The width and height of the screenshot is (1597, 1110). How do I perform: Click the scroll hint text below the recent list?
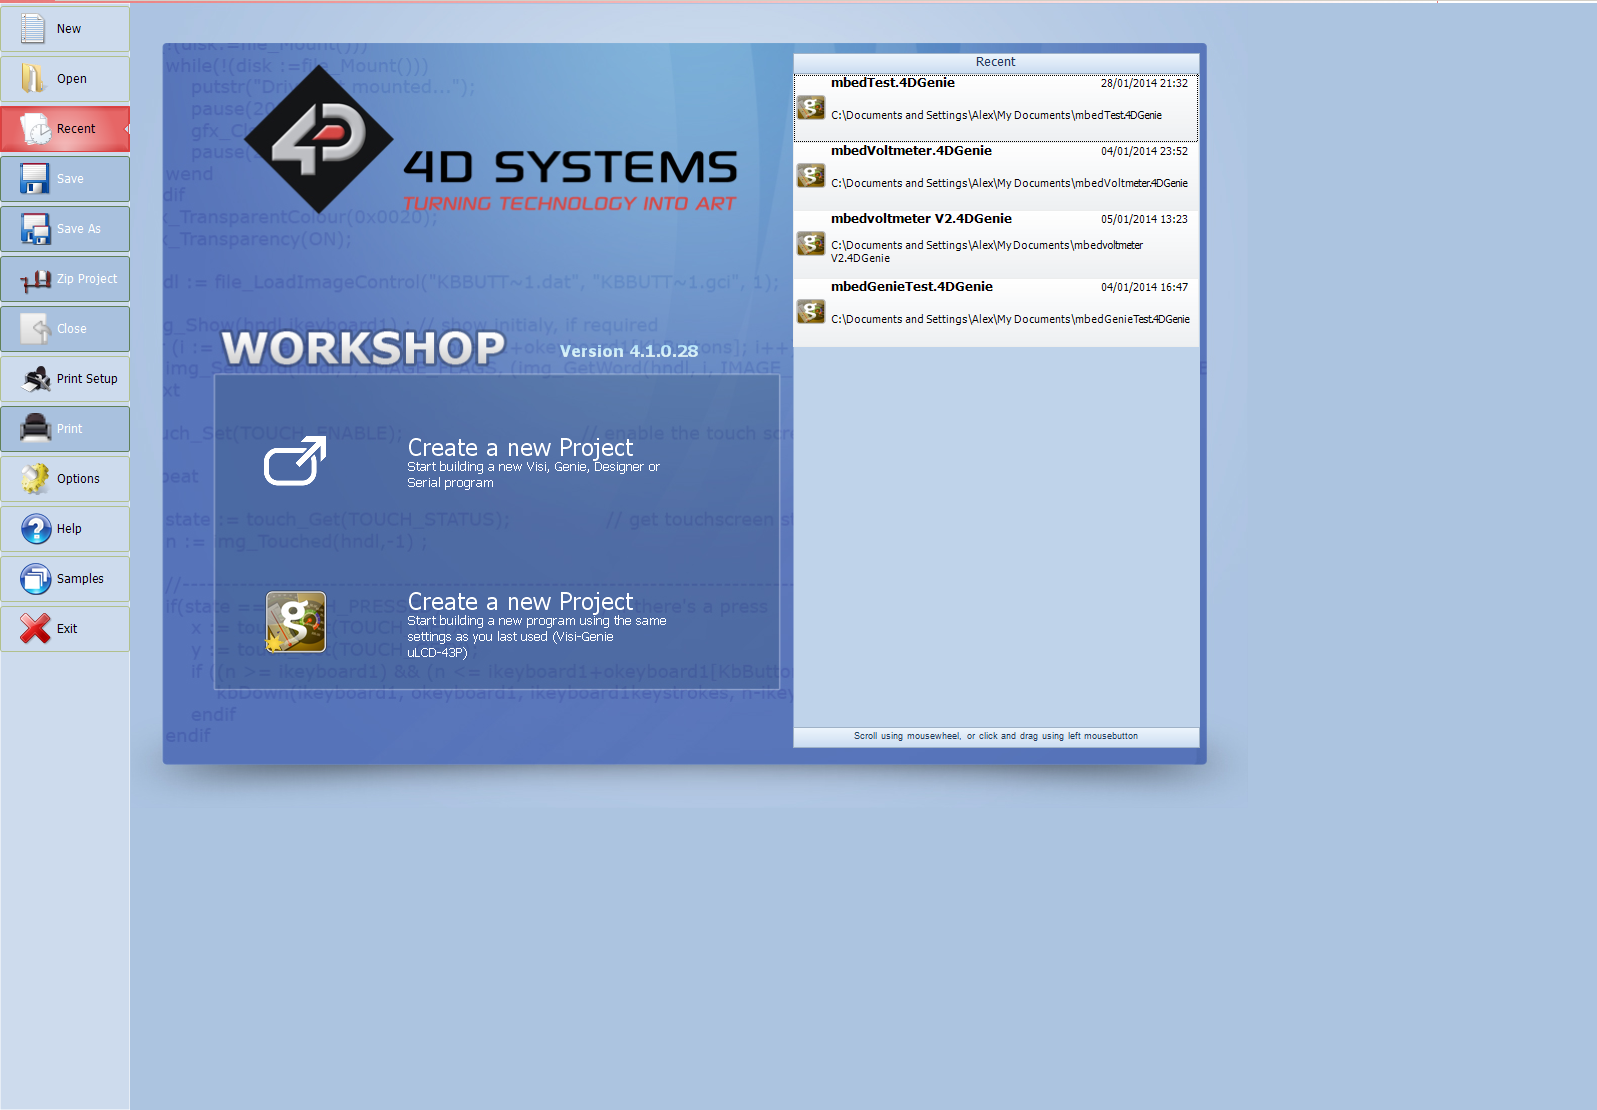click(x=996, y=736)
